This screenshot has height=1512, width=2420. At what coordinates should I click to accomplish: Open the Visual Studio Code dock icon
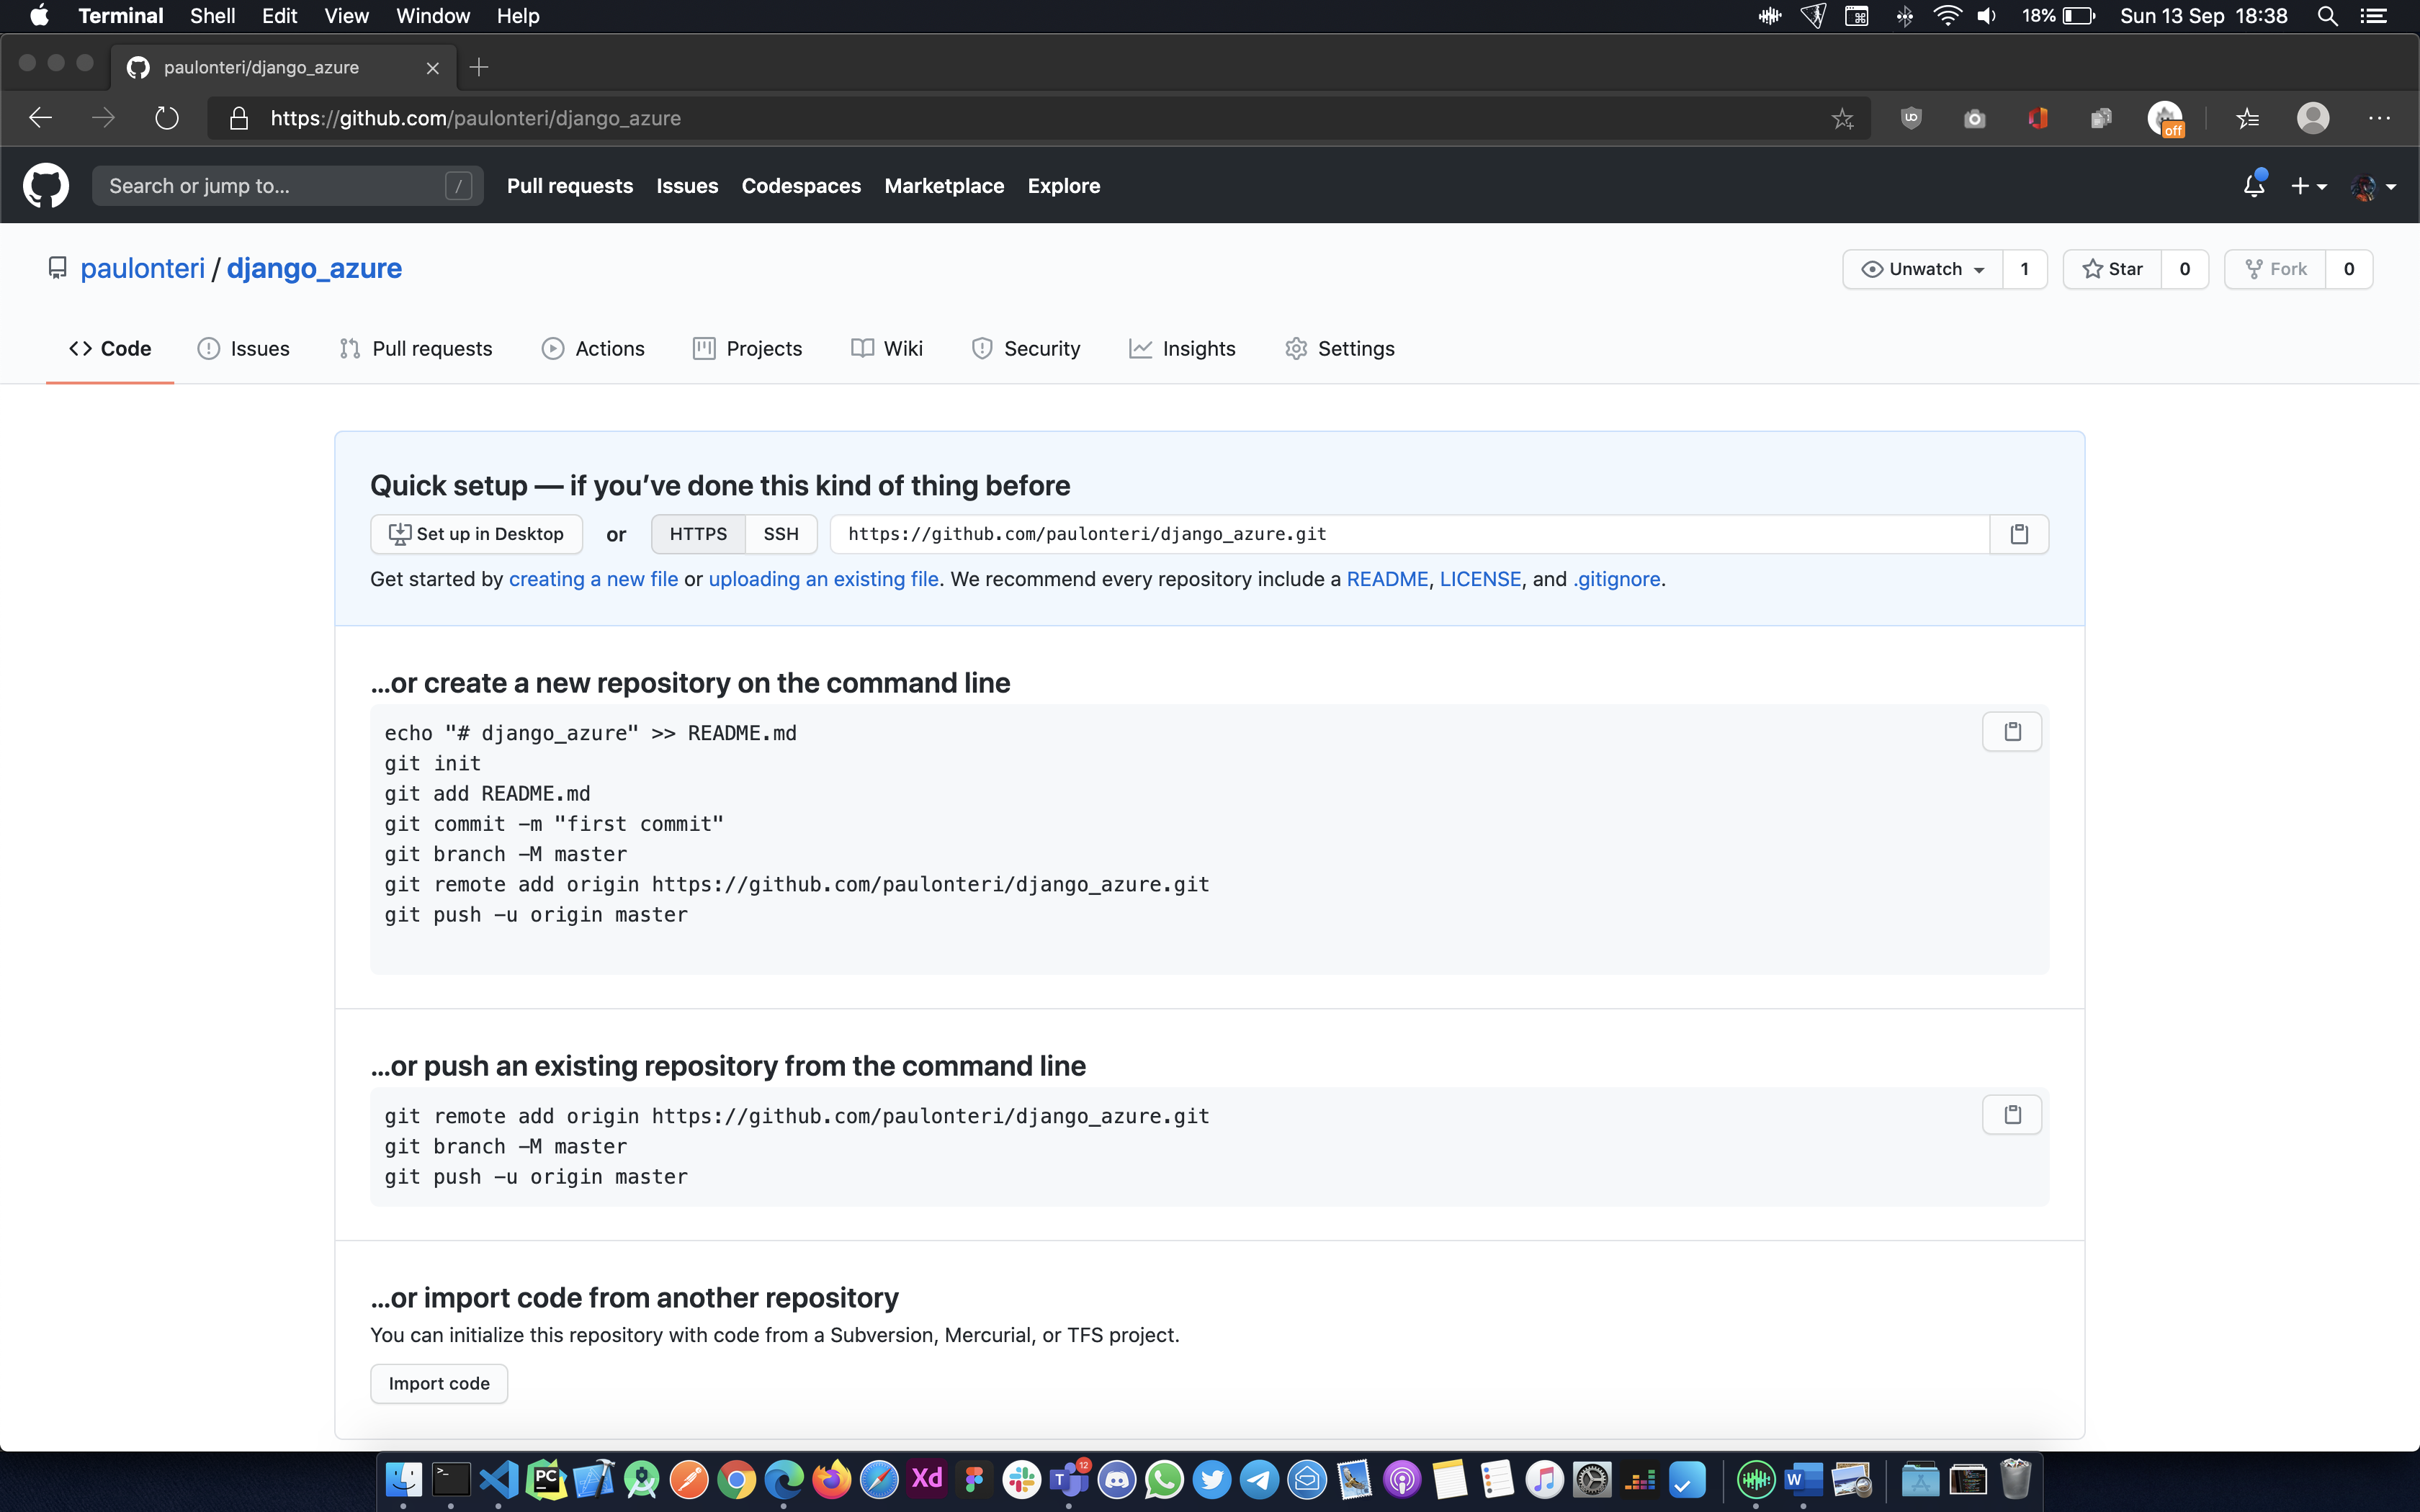coord(499,1479)
